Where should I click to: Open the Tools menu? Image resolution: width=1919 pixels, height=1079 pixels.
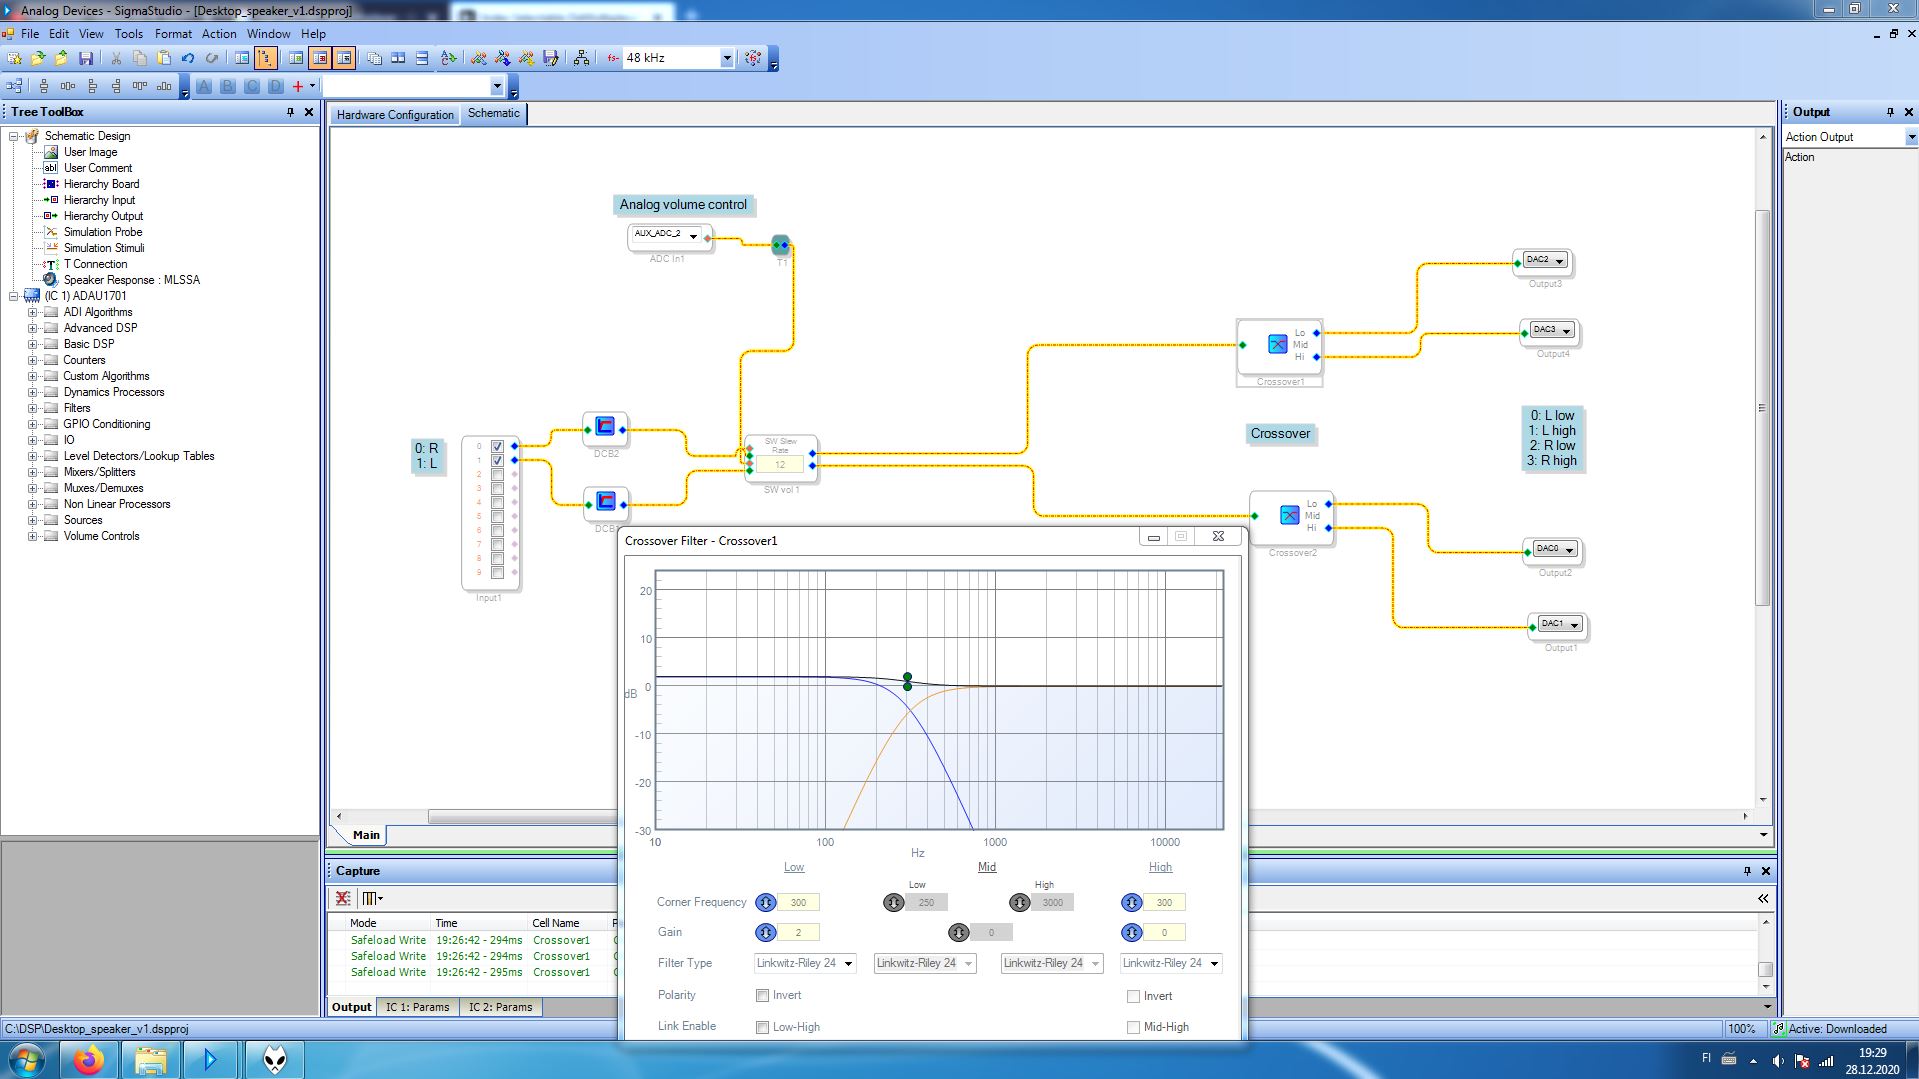[128, 33]
